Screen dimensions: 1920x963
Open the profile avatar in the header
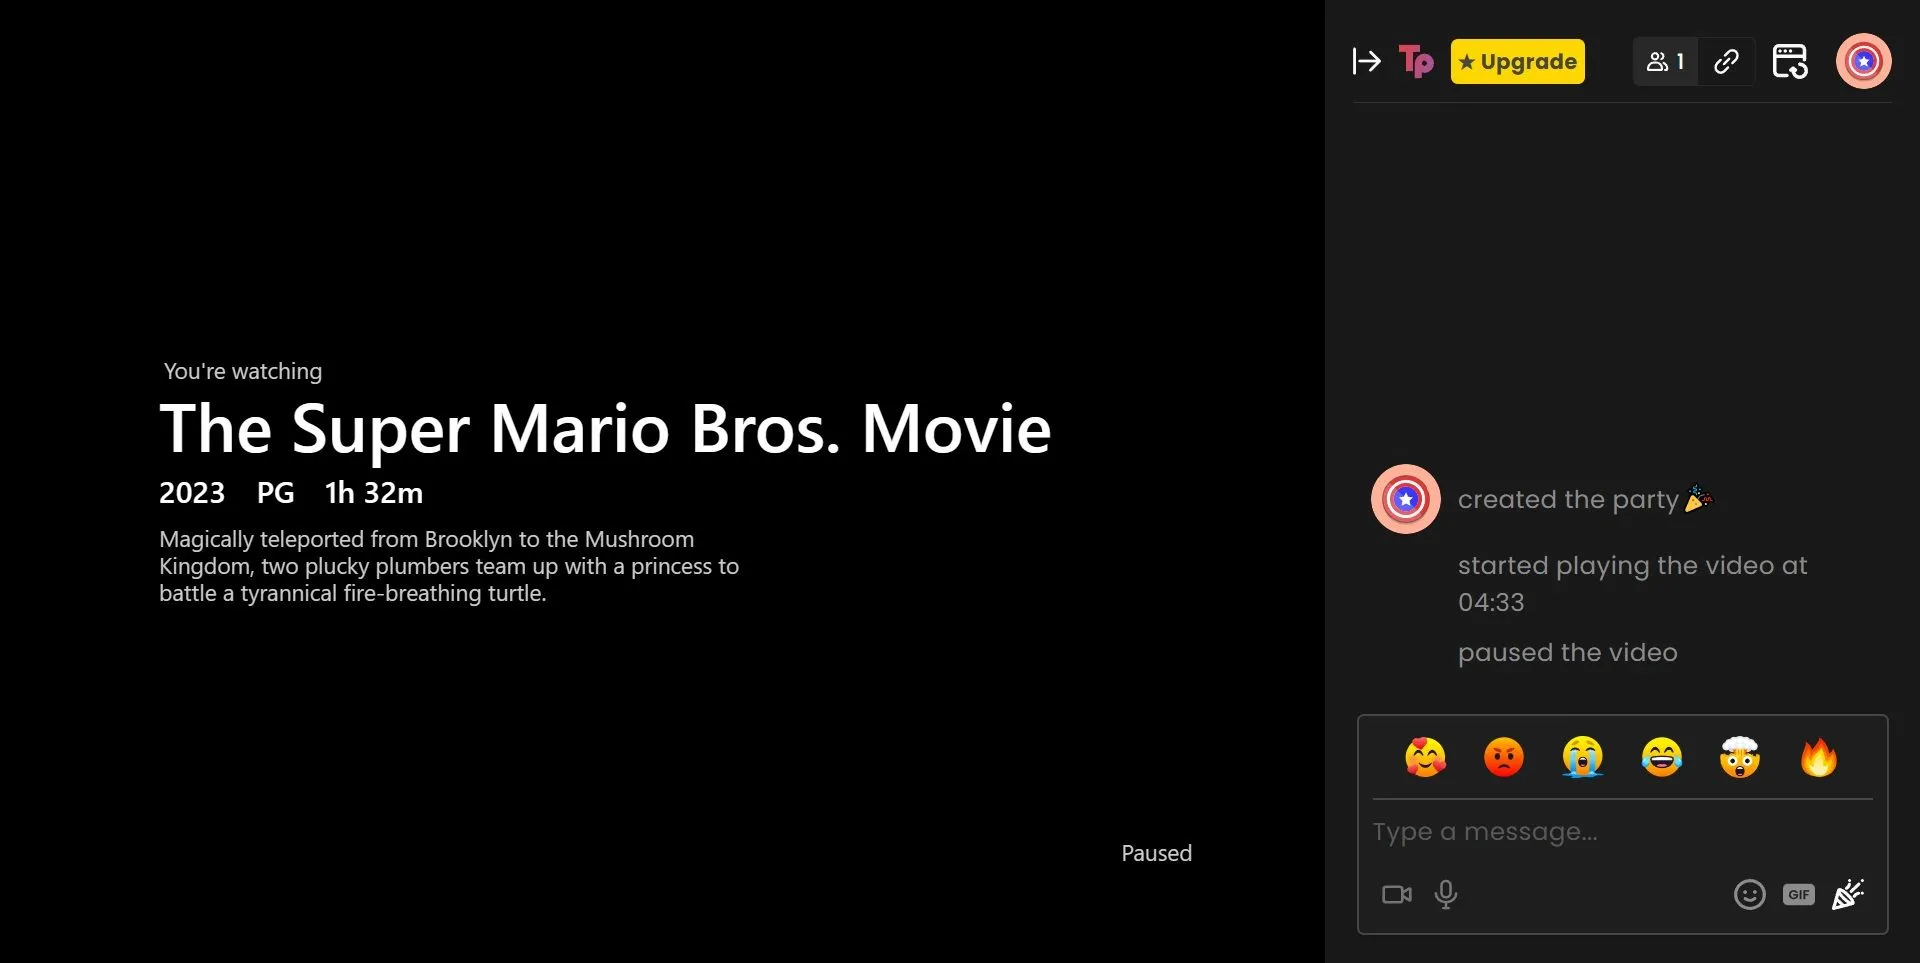point(1863,61)
